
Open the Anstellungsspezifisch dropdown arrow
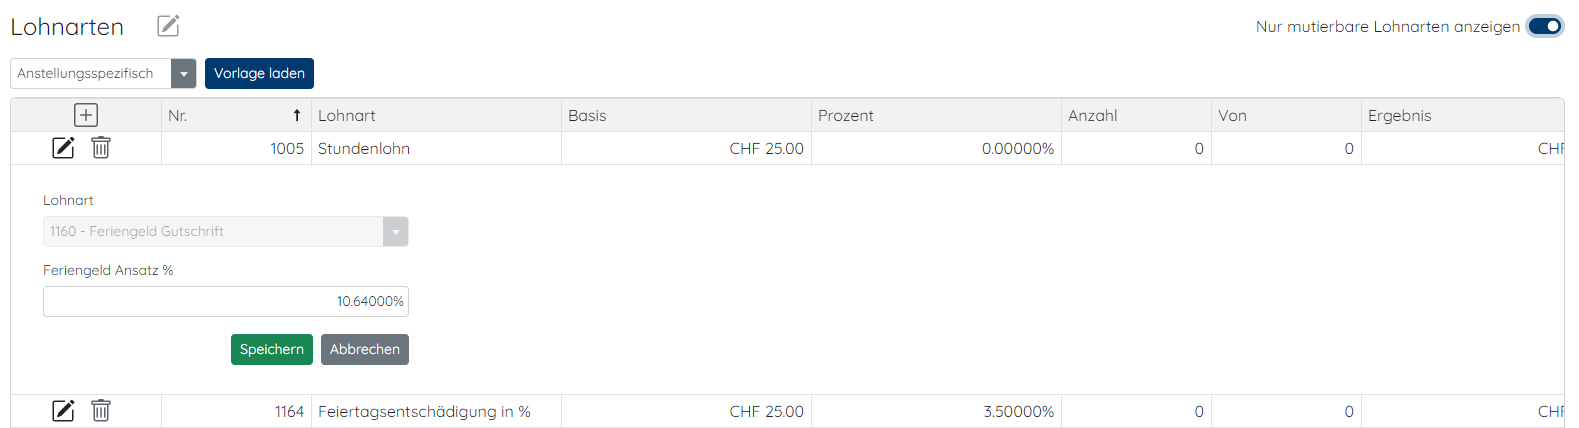click(184, 73)
